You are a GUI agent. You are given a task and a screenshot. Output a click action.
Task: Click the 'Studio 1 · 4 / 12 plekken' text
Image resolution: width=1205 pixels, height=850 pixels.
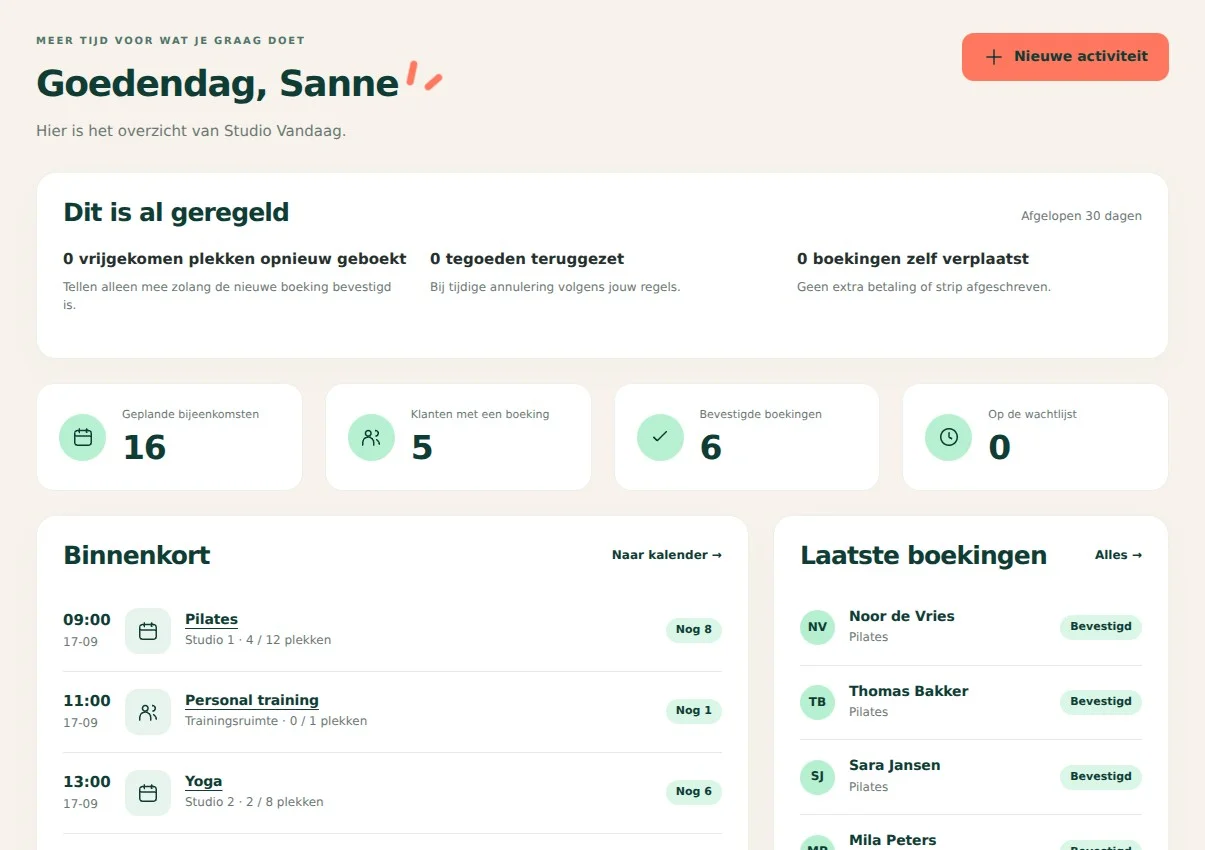tap(258, 640)
